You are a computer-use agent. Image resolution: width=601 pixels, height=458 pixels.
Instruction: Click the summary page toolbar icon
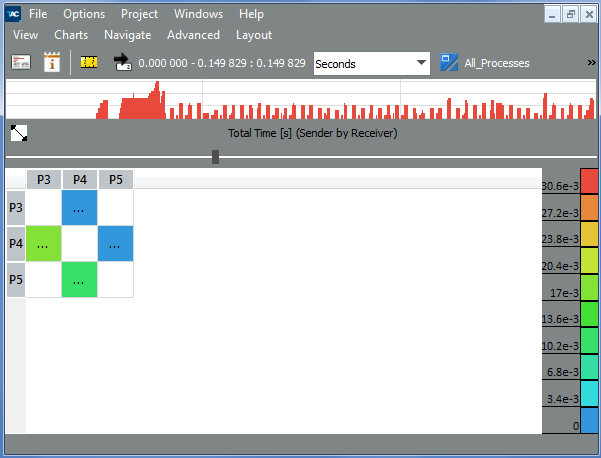[x=21, y=62]
